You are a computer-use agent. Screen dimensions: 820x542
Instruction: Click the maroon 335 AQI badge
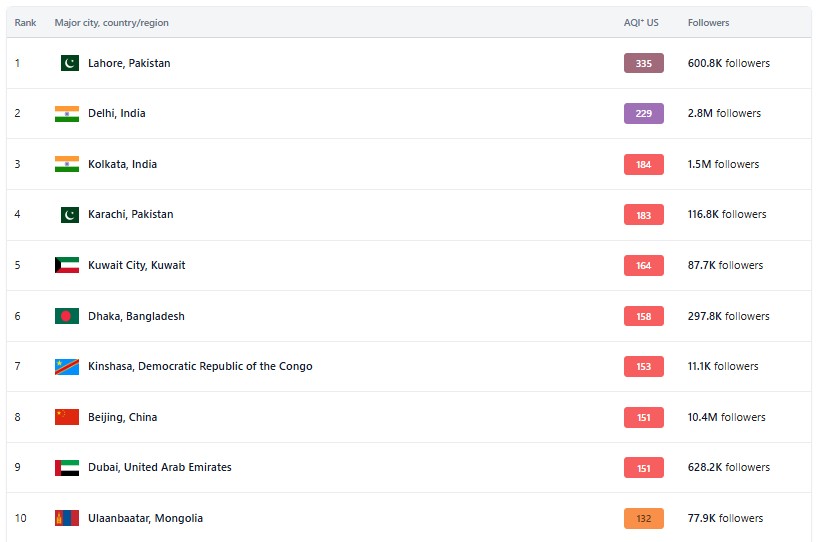click(x=643, y=63)
